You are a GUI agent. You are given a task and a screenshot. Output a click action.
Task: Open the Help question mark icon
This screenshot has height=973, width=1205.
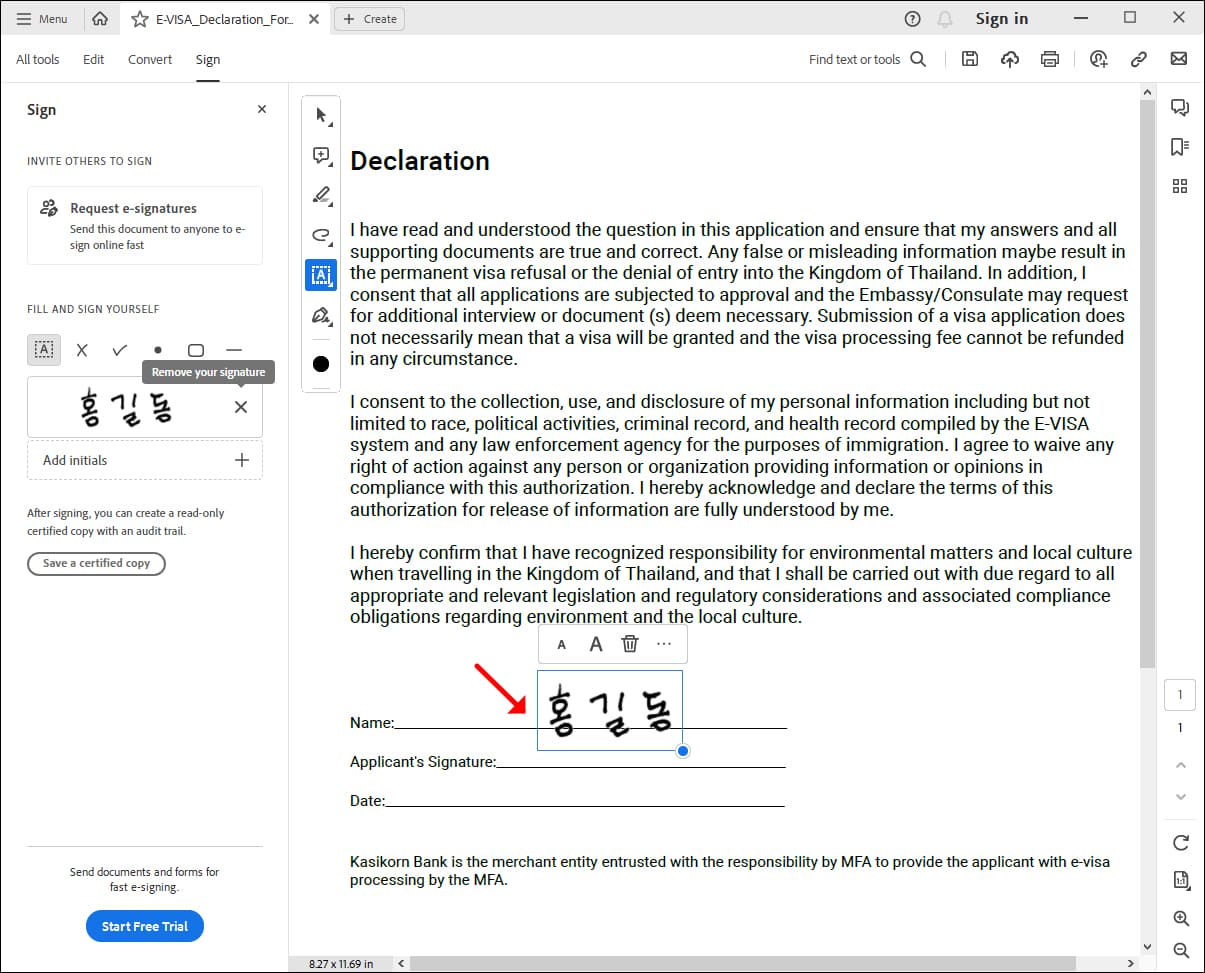tap(912, 19)
